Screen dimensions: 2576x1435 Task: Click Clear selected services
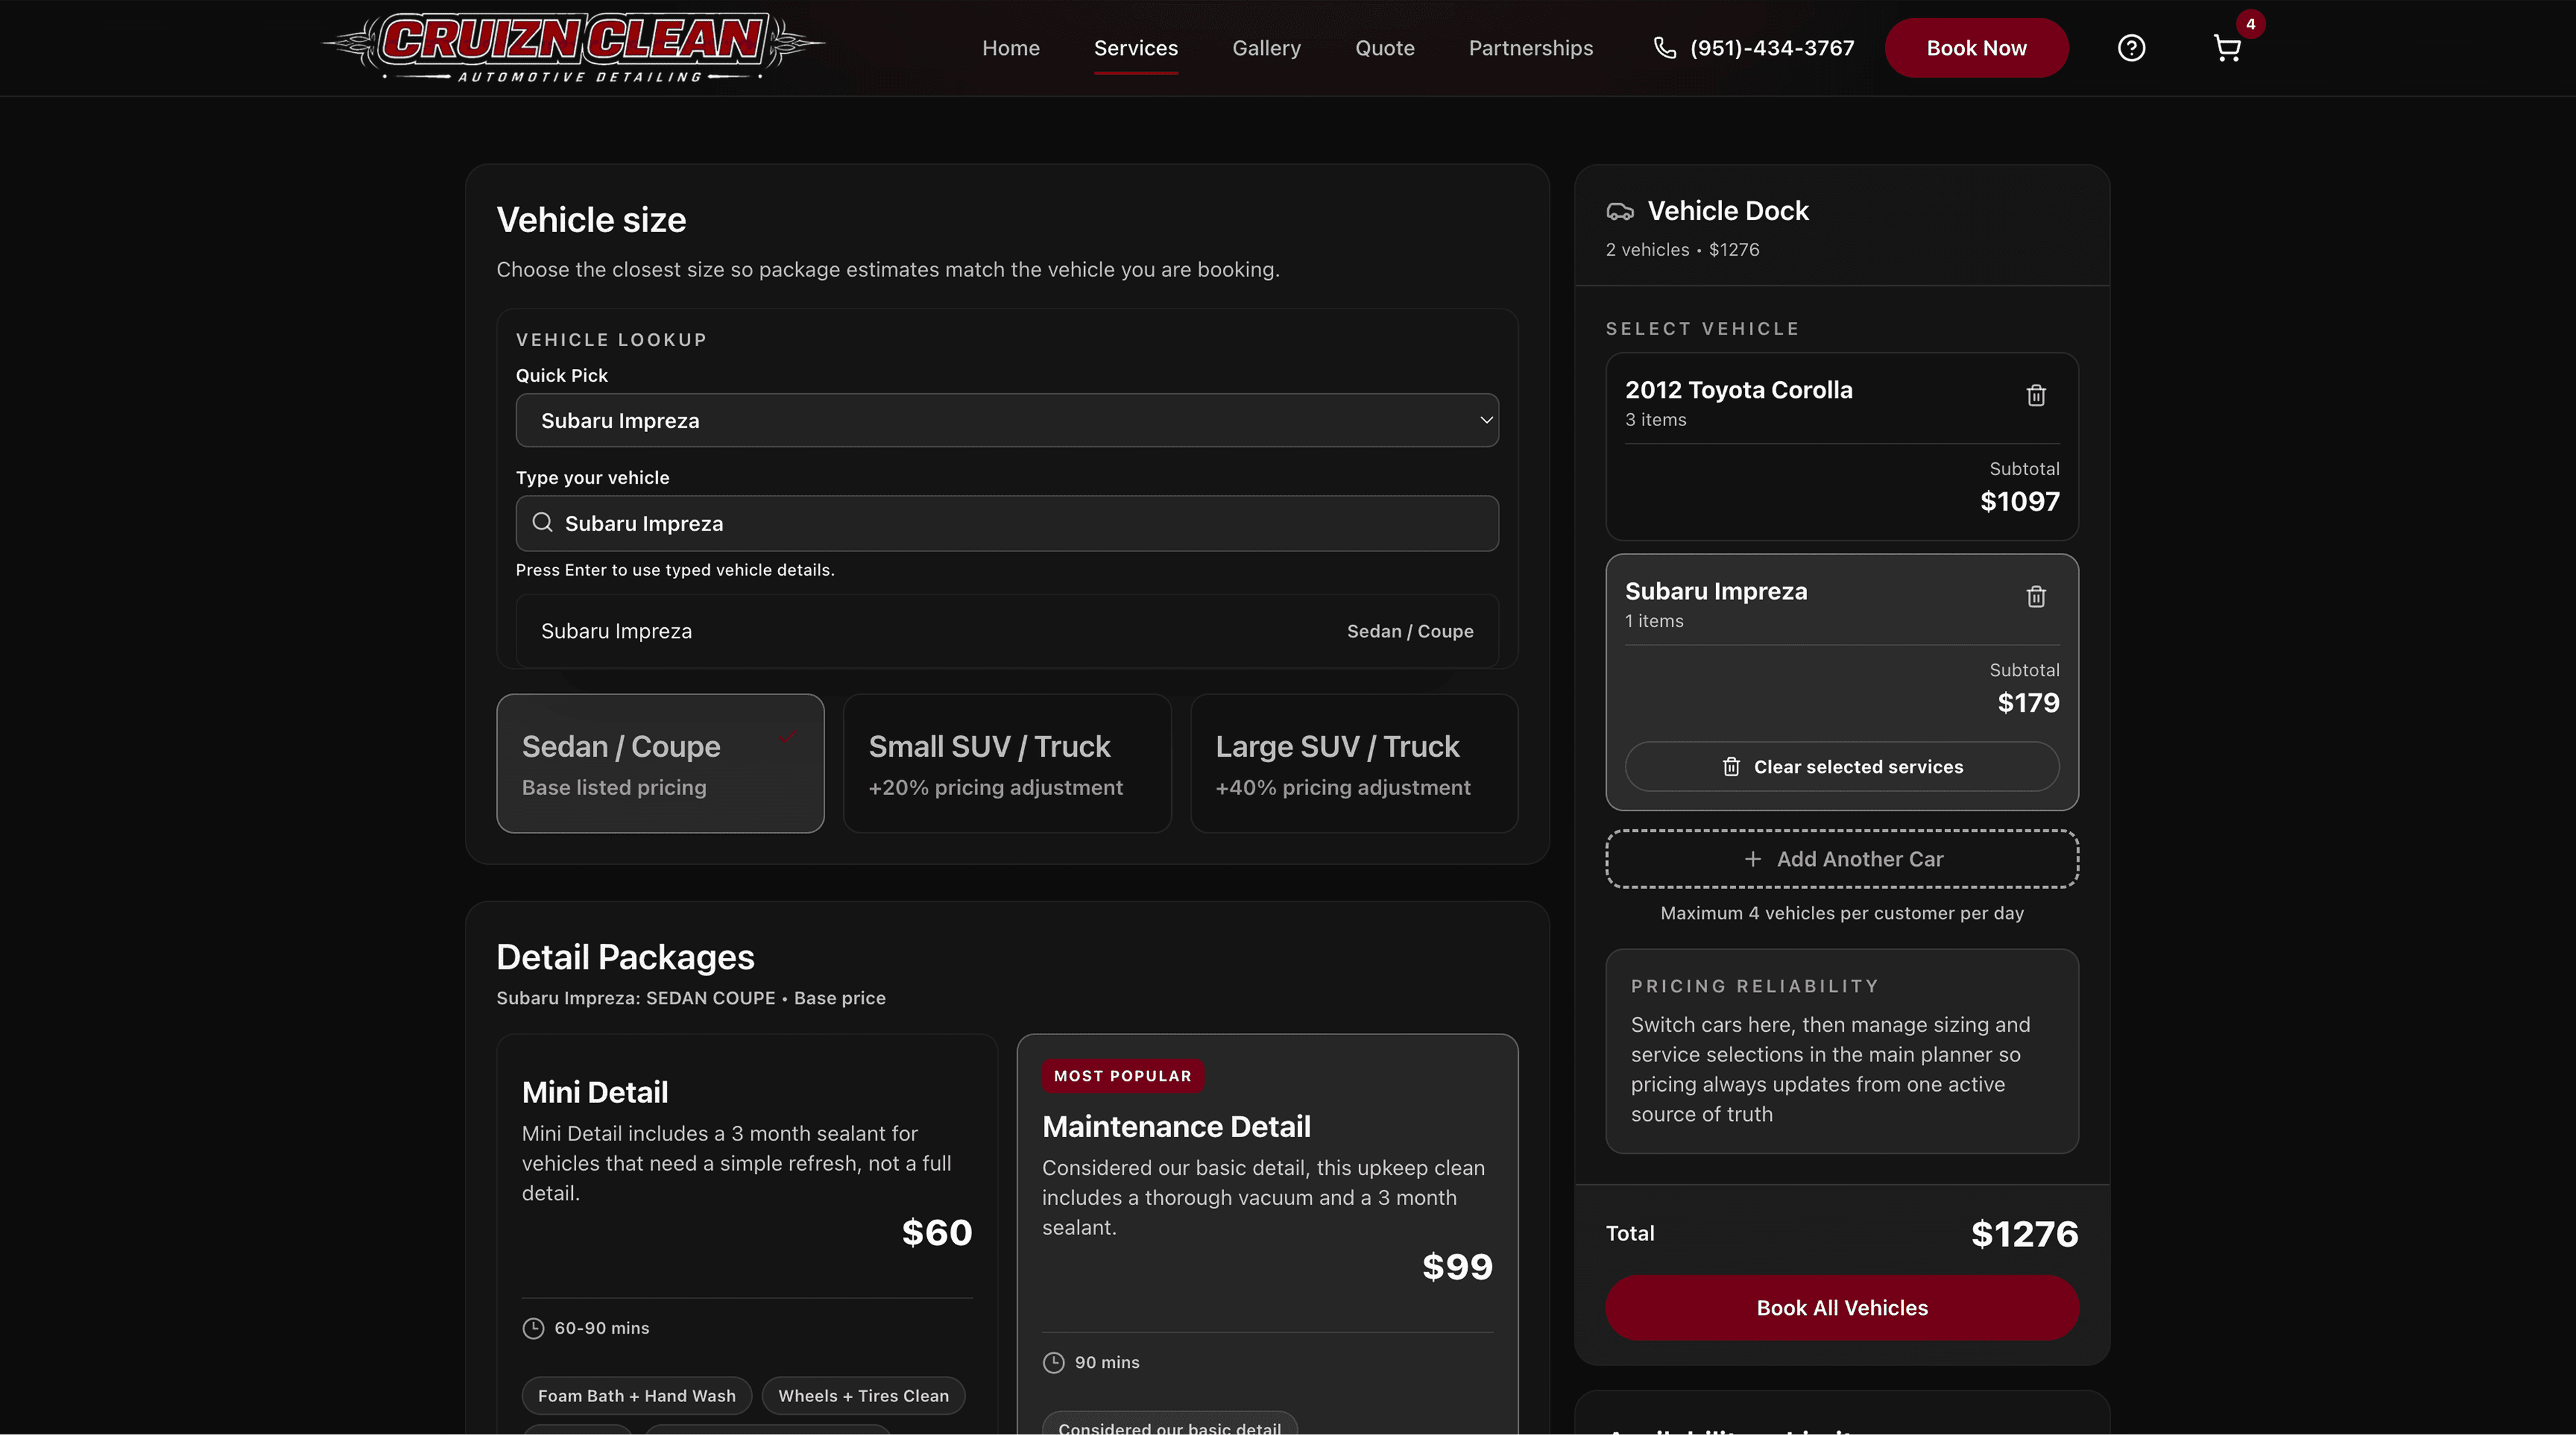click(1842, 767)
